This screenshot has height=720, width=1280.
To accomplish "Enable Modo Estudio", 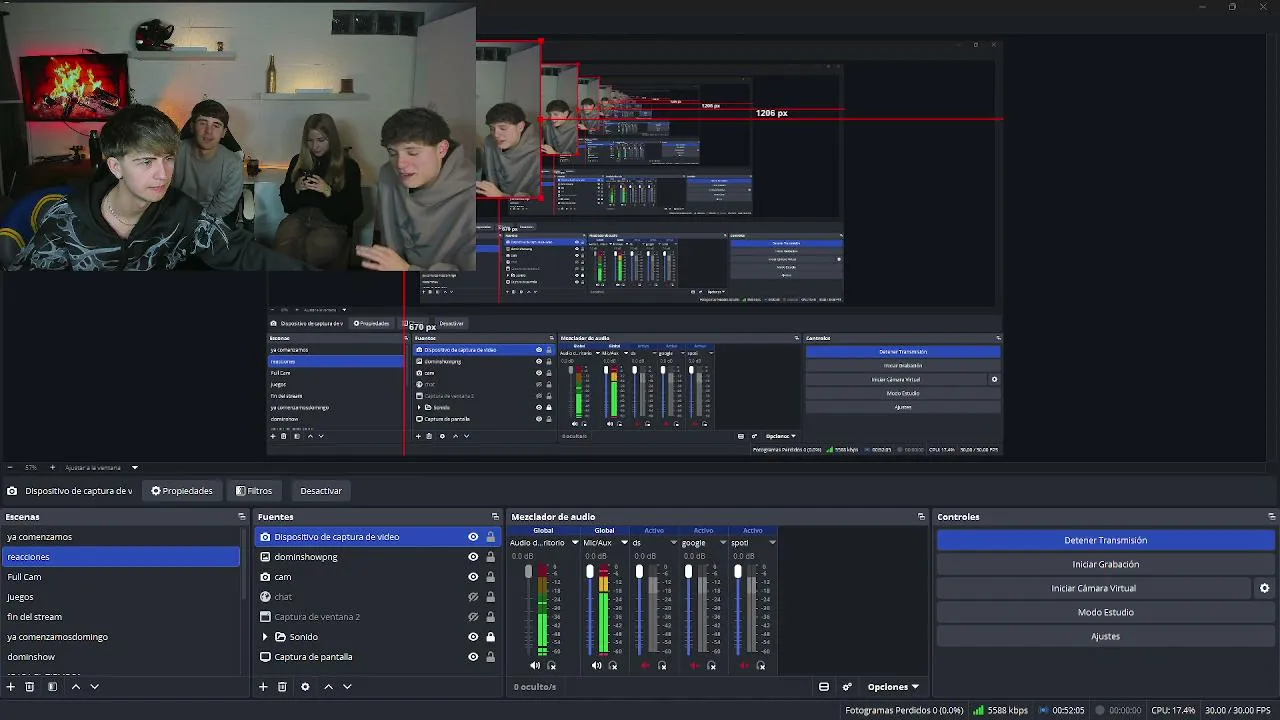I will (x=1105, y=612).
